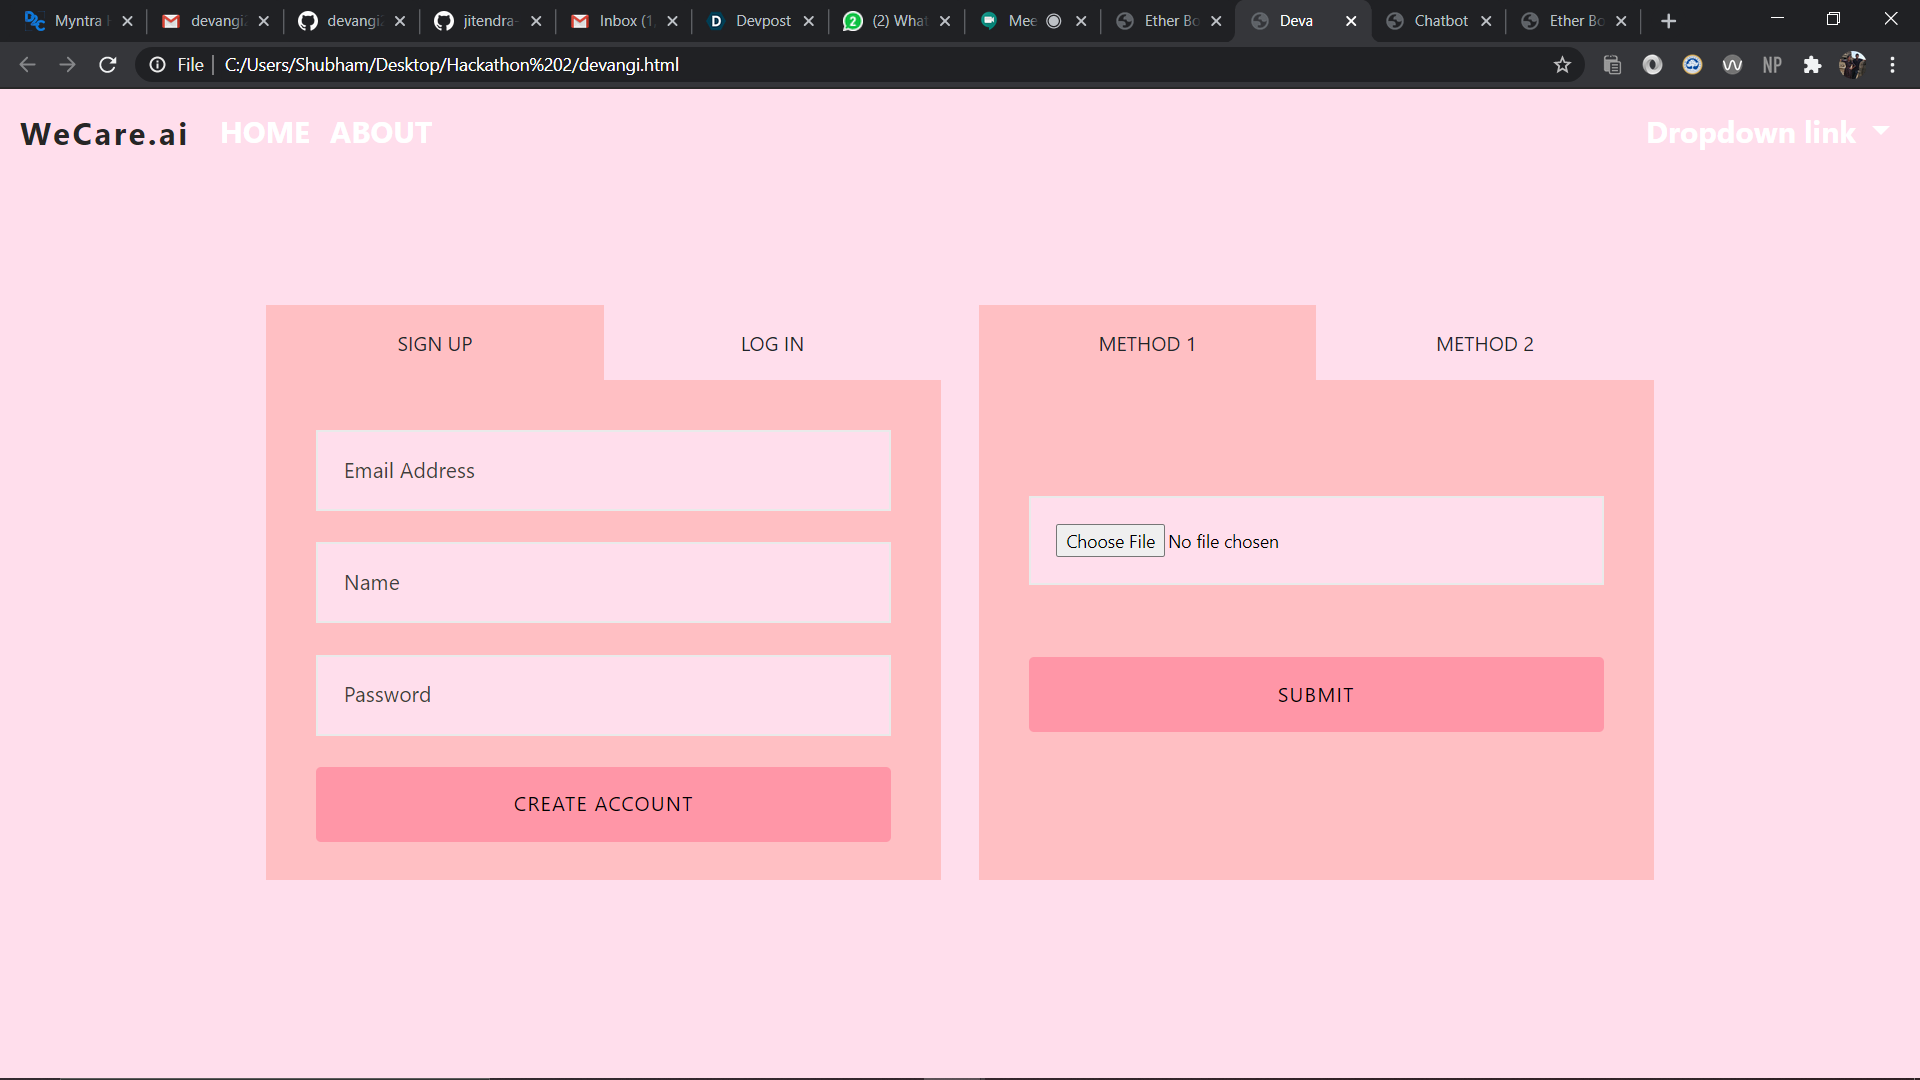Open the Extensions puzzle icon

click(x=1812, y=65)
